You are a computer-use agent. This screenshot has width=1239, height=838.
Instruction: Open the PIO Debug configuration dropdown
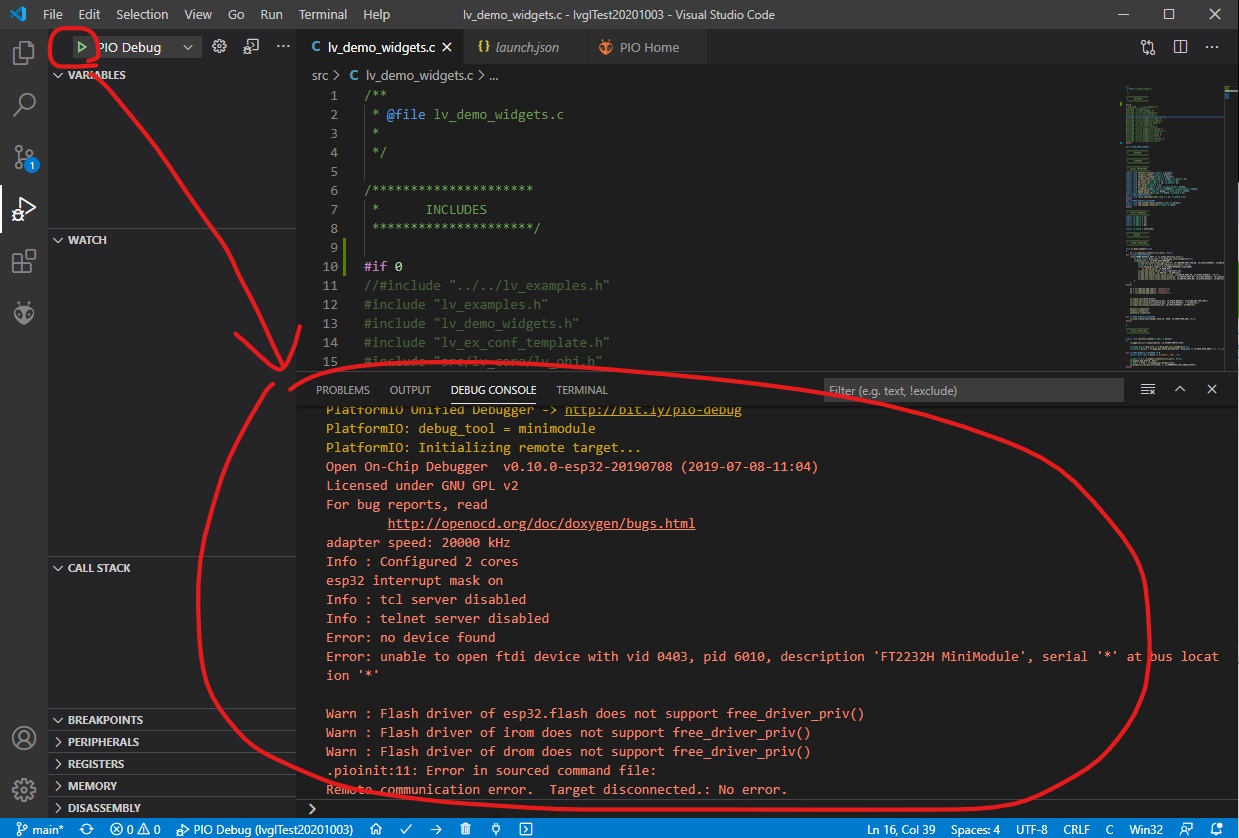coord(187,47)
